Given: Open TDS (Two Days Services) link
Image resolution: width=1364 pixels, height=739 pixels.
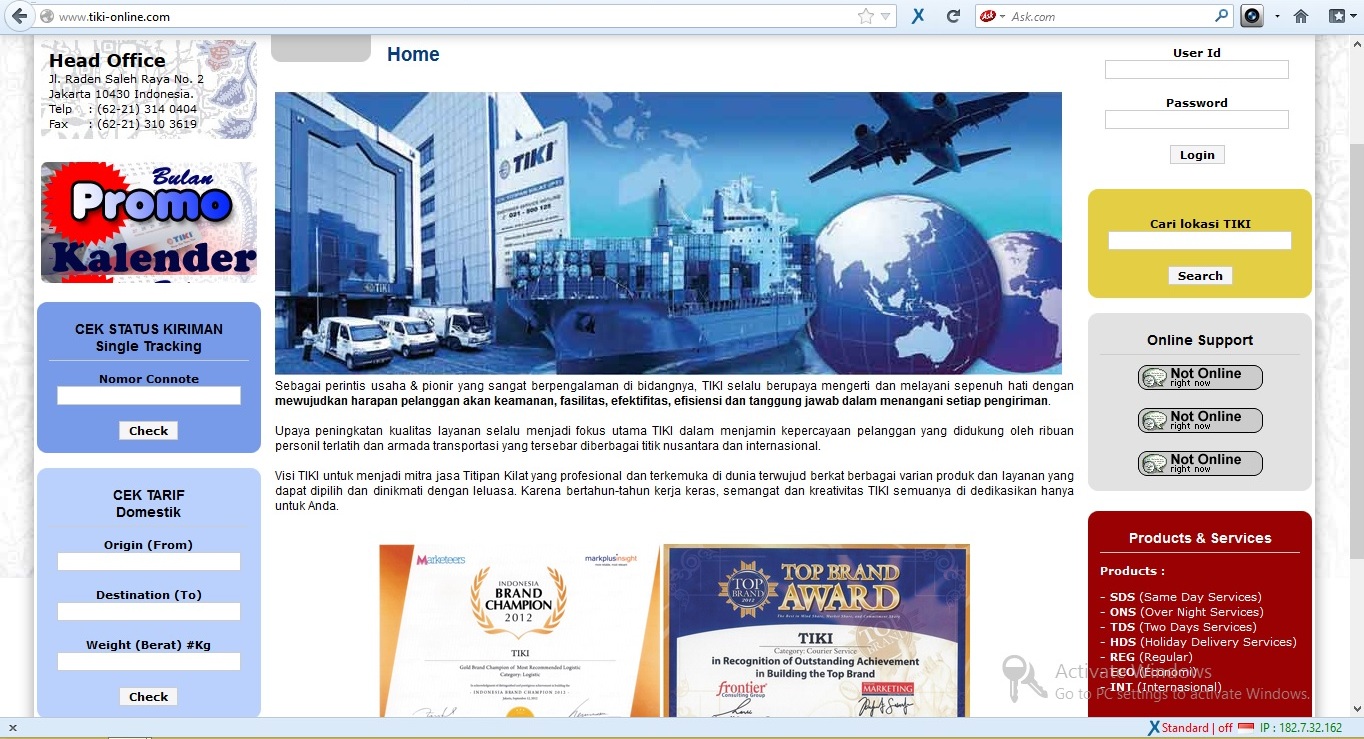Looking at the screenshot, I should pos(1182,627).
